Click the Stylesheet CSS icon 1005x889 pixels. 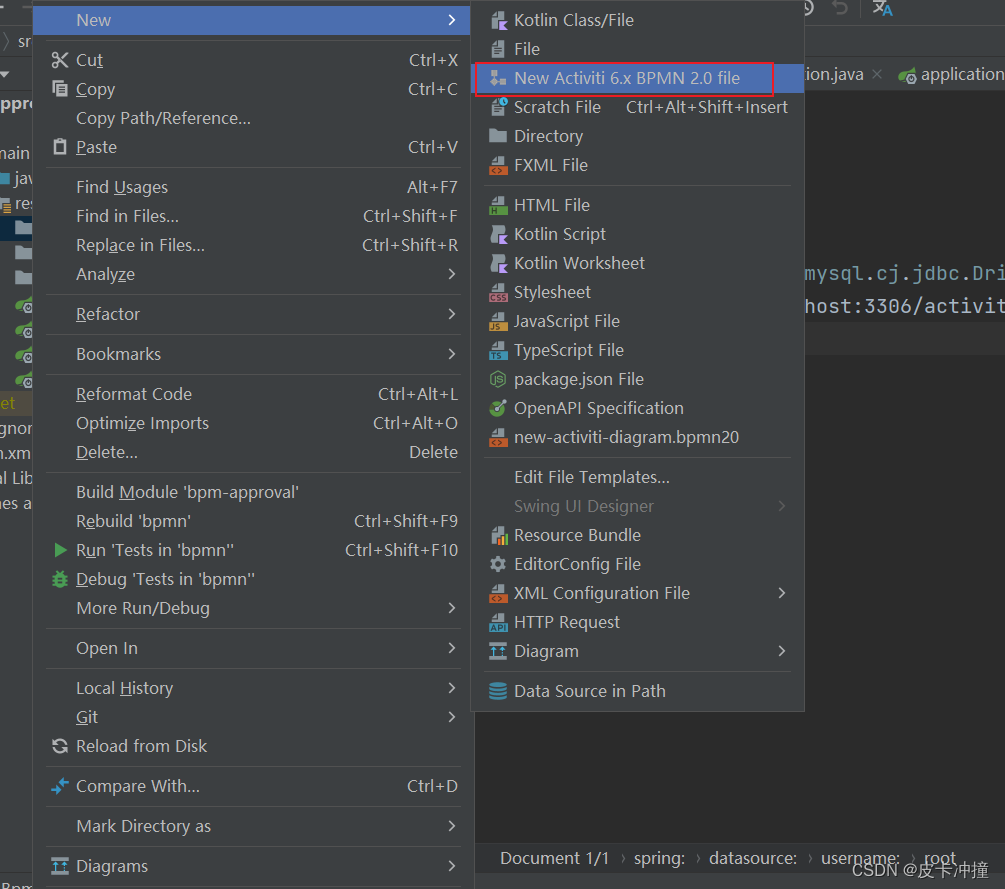coord(498,292)
